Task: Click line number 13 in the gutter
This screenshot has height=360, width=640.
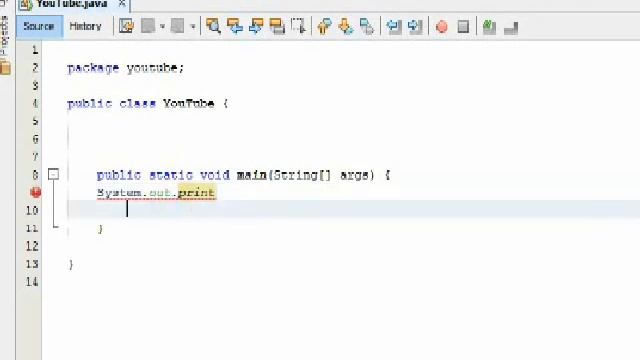Action: 32,264
